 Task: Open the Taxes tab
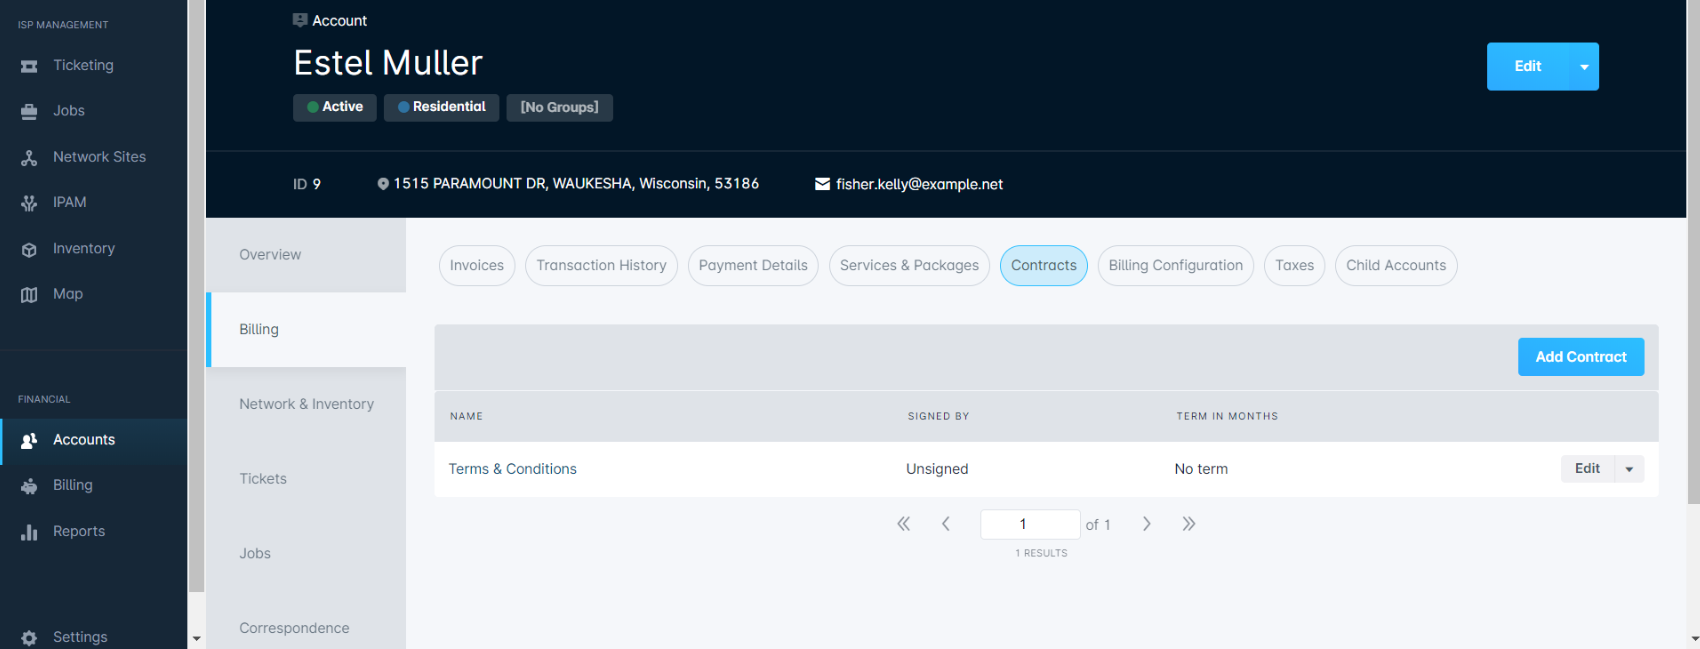[1294, 266]
